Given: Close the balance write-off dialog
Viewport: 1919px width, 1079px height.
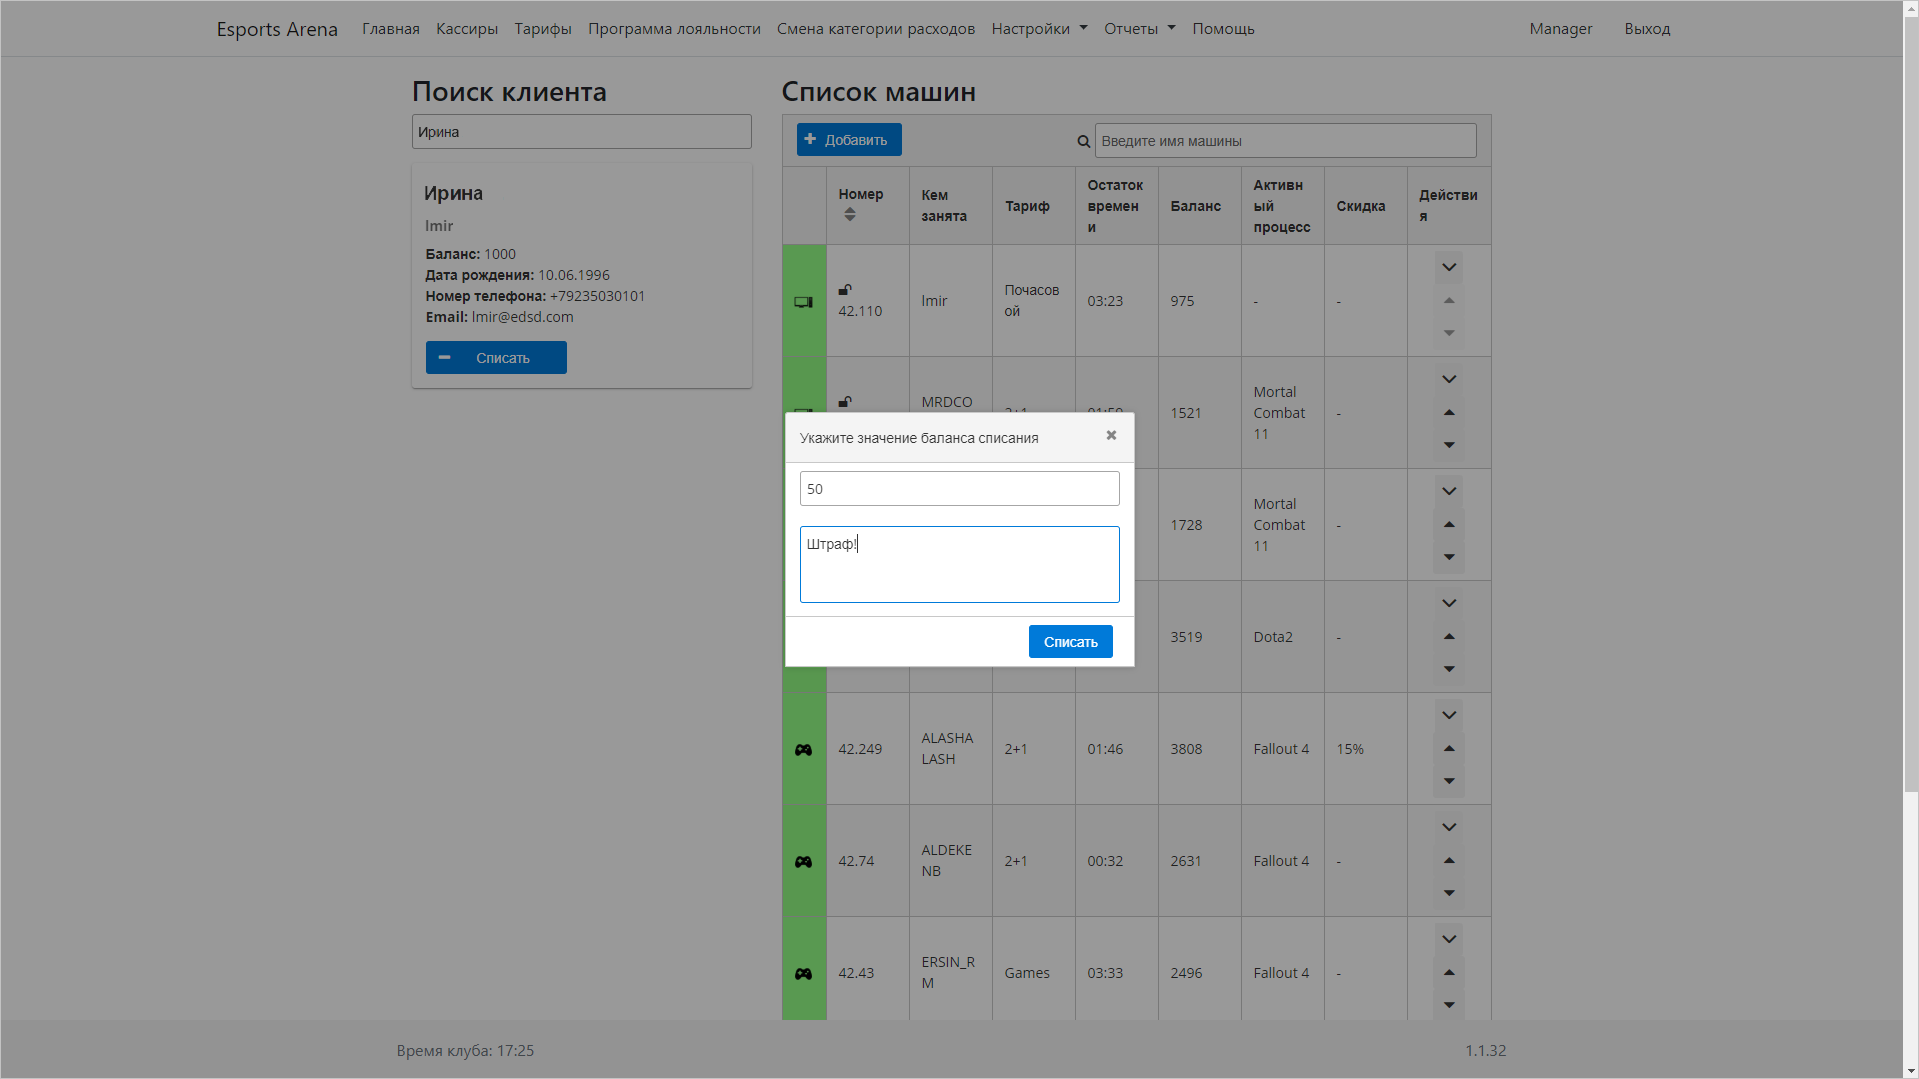Looking at the screenshot, I should 1111,435.
